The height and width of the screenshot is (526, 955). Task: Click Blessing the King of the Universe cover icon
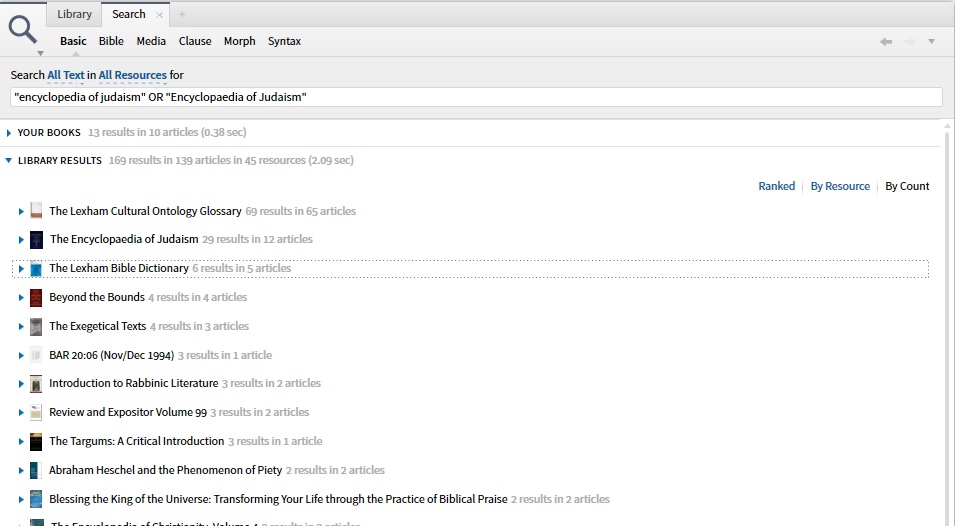click(37, 499)
